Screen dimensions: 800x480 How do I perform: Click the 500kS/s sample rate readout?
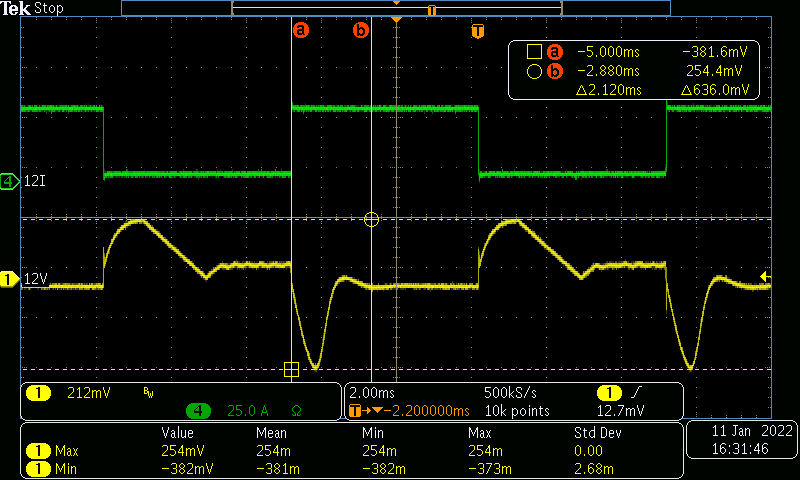(512, 393)
